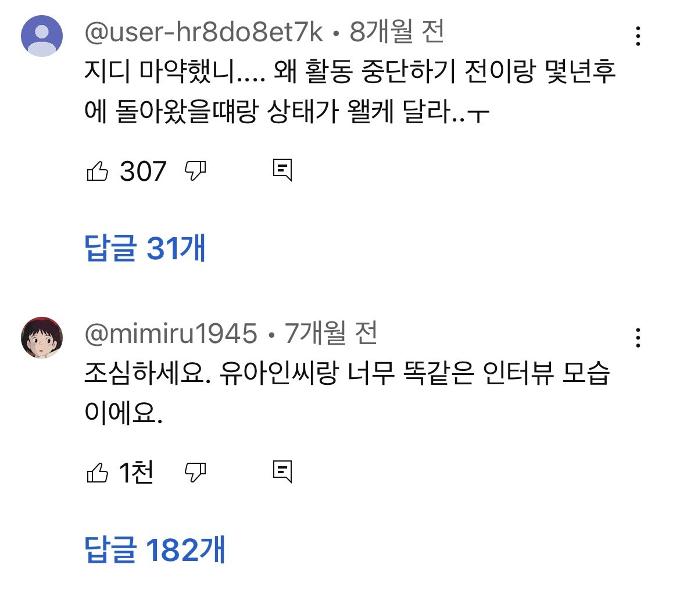Click the 1천 like count
This screenshot has width=680, height=597.
(x=137, y=472)
